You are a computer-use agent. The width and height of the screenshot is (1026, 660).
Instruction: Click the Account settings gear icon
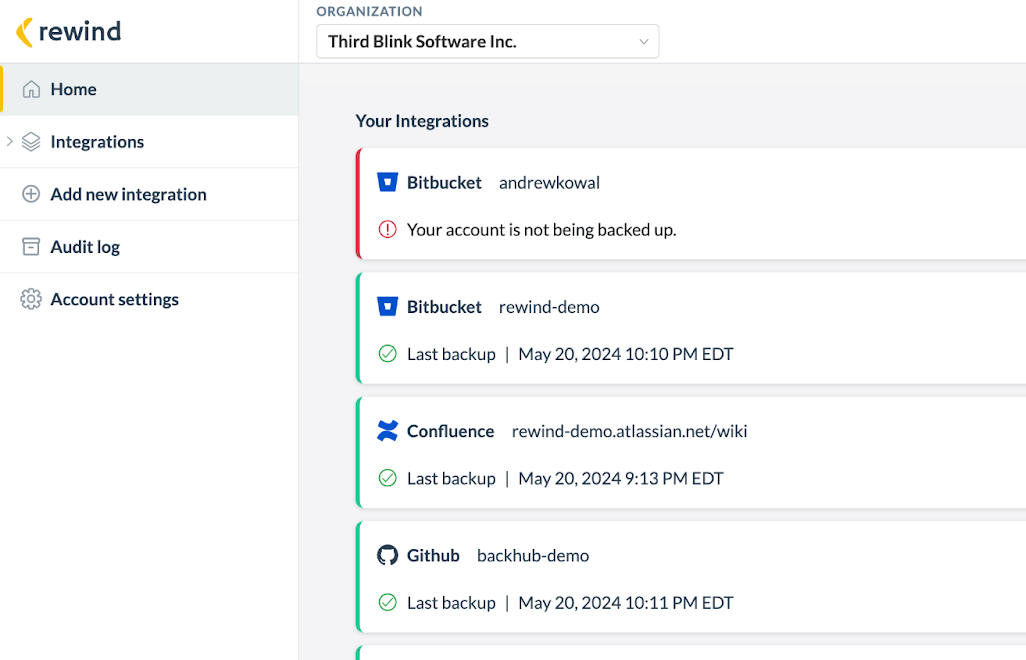[31, 299]
